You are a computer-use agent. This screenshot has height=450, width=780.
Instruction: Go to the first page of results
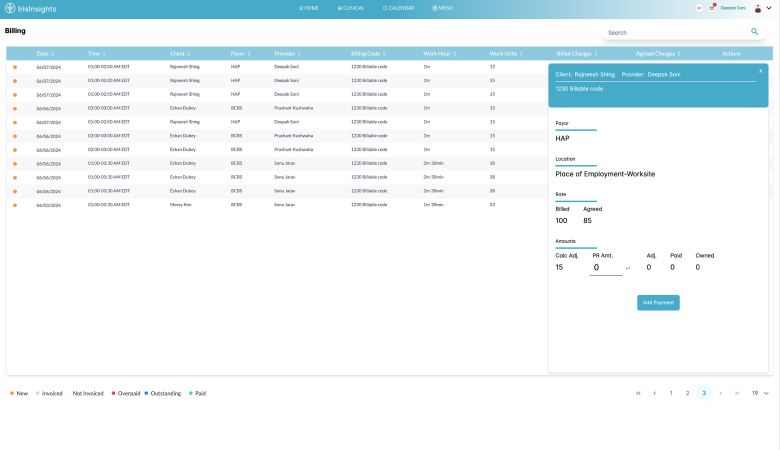click(x=638, y=393)
